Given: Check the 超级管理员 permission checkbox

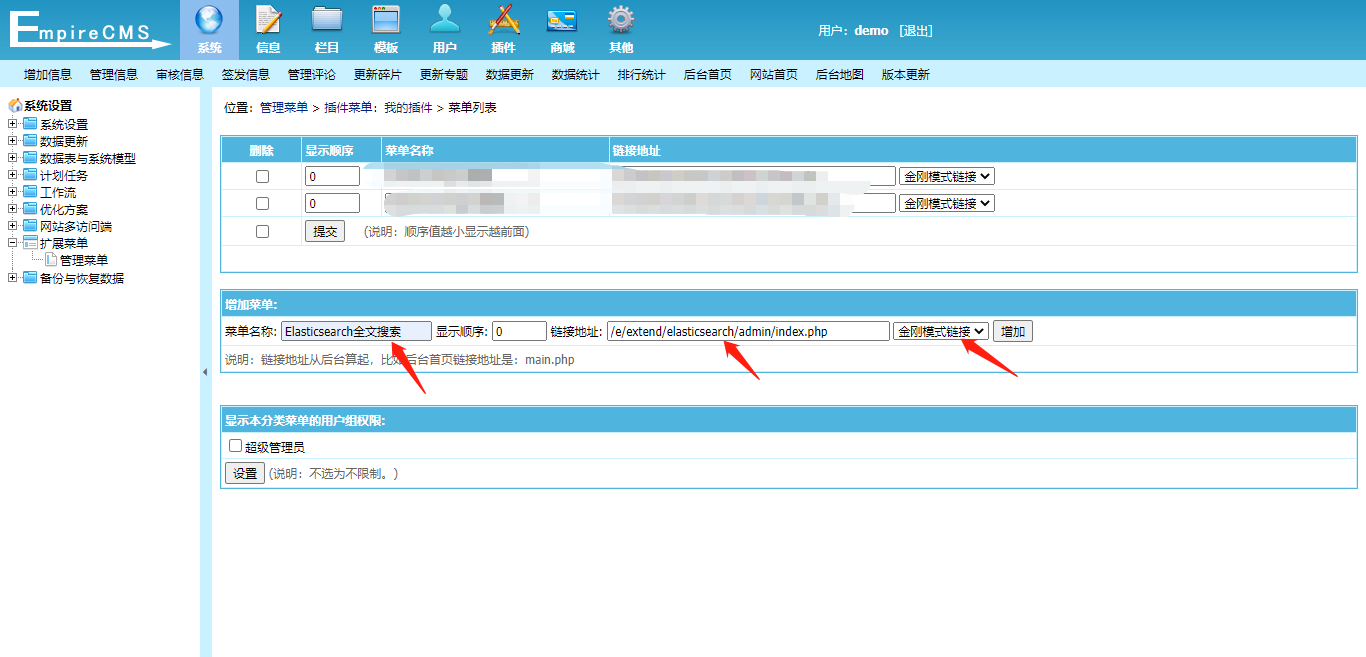Looking at the screenshot, I should pos(235,446).
